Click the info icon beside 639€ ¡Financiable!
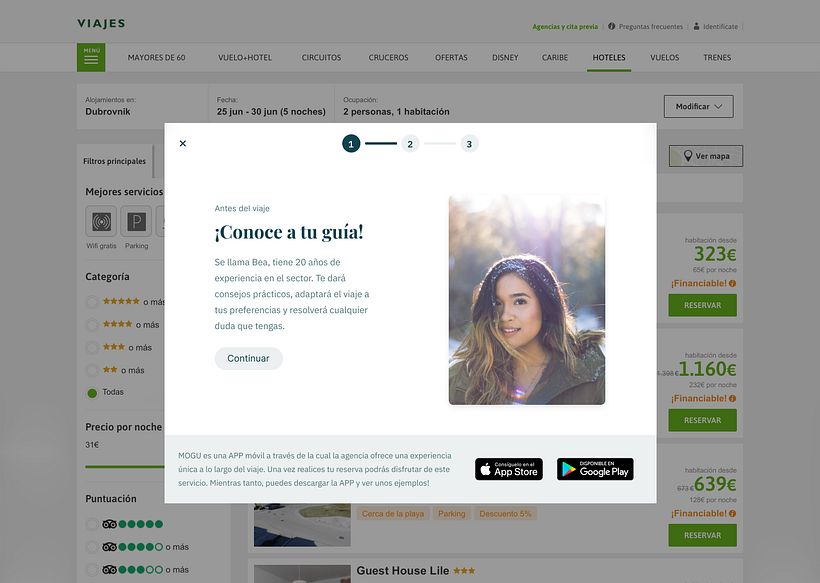Image resolution: width=820 pixels, height=583 pixels. click(x=732, y=513)
